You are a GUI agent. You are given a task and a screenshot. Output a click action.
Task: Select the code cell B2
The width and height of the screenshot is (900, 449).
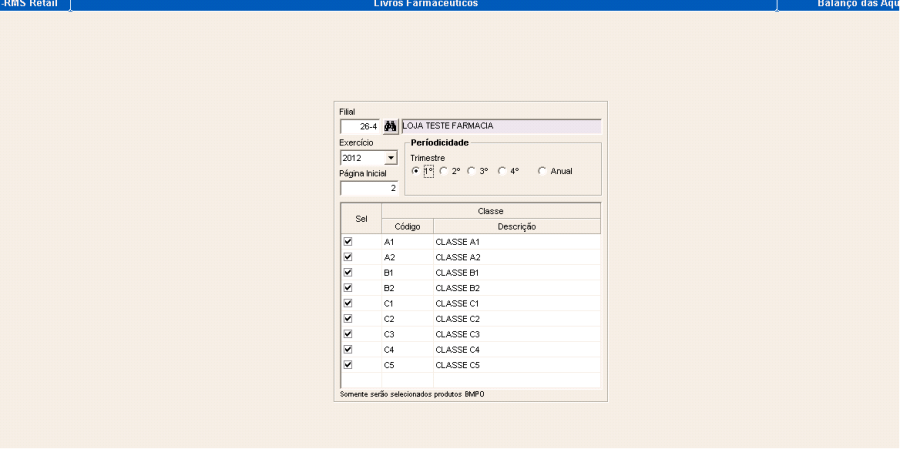pyautogui.click(x=408, y=288)
